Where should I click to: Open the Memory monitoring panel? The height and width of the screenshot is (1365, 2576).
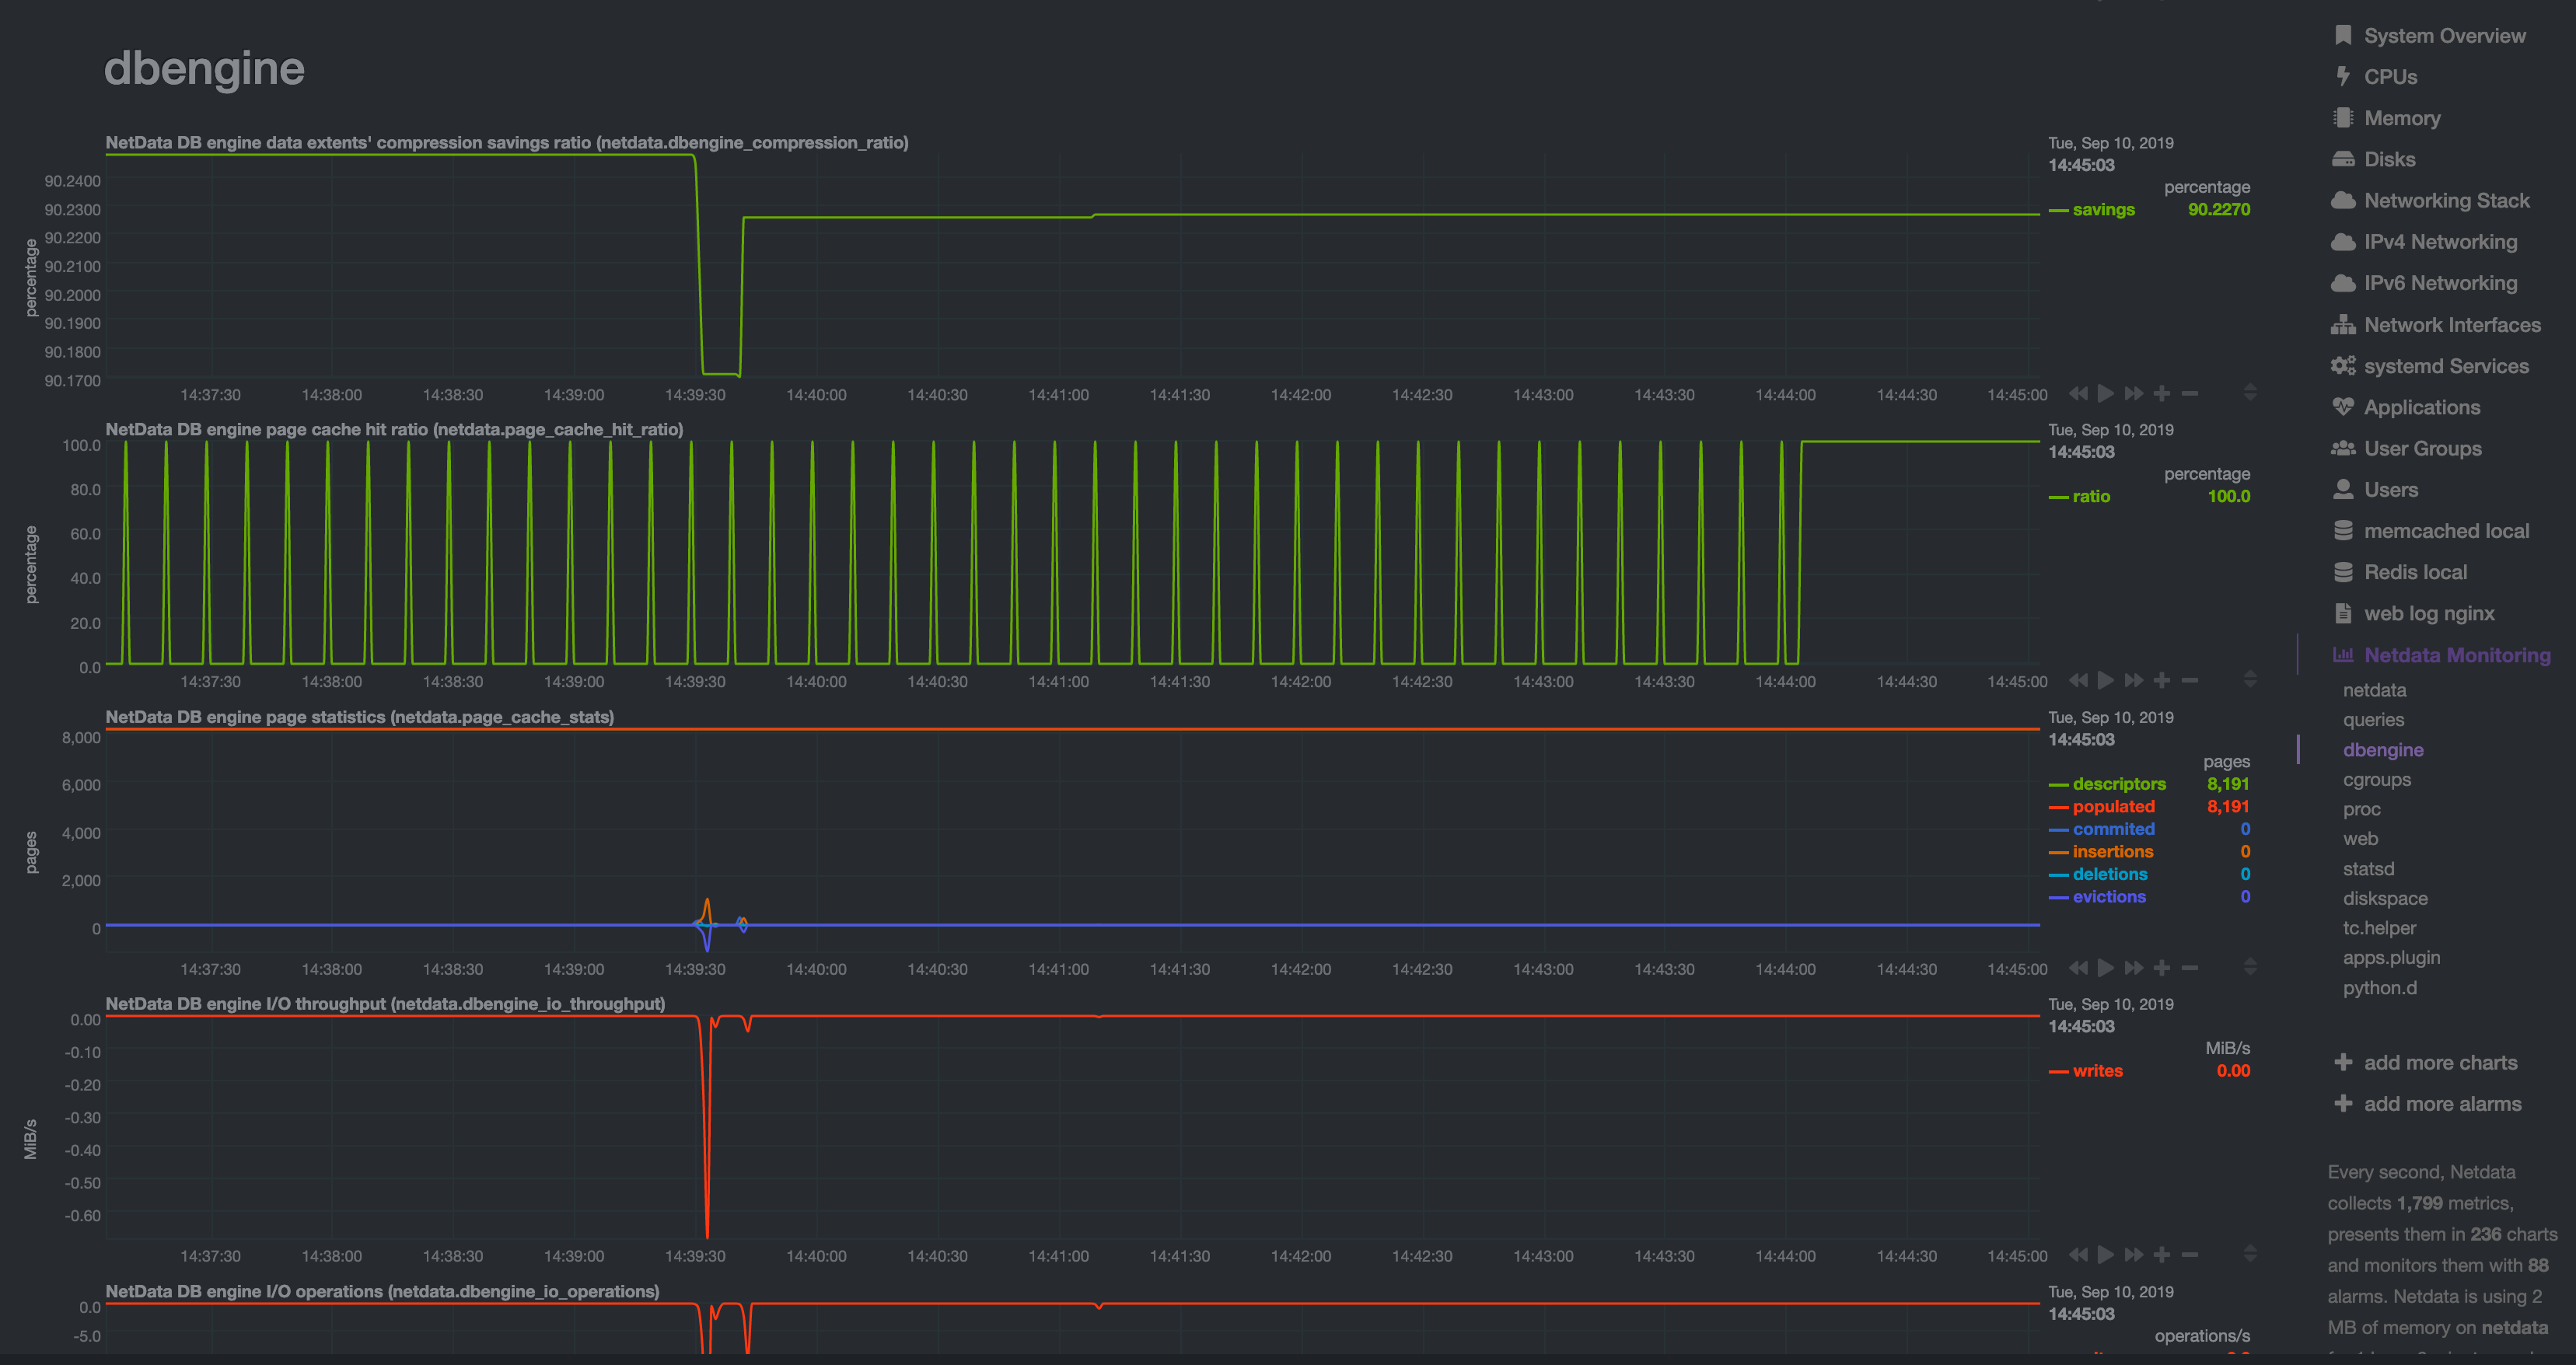tap(2397, 117)
